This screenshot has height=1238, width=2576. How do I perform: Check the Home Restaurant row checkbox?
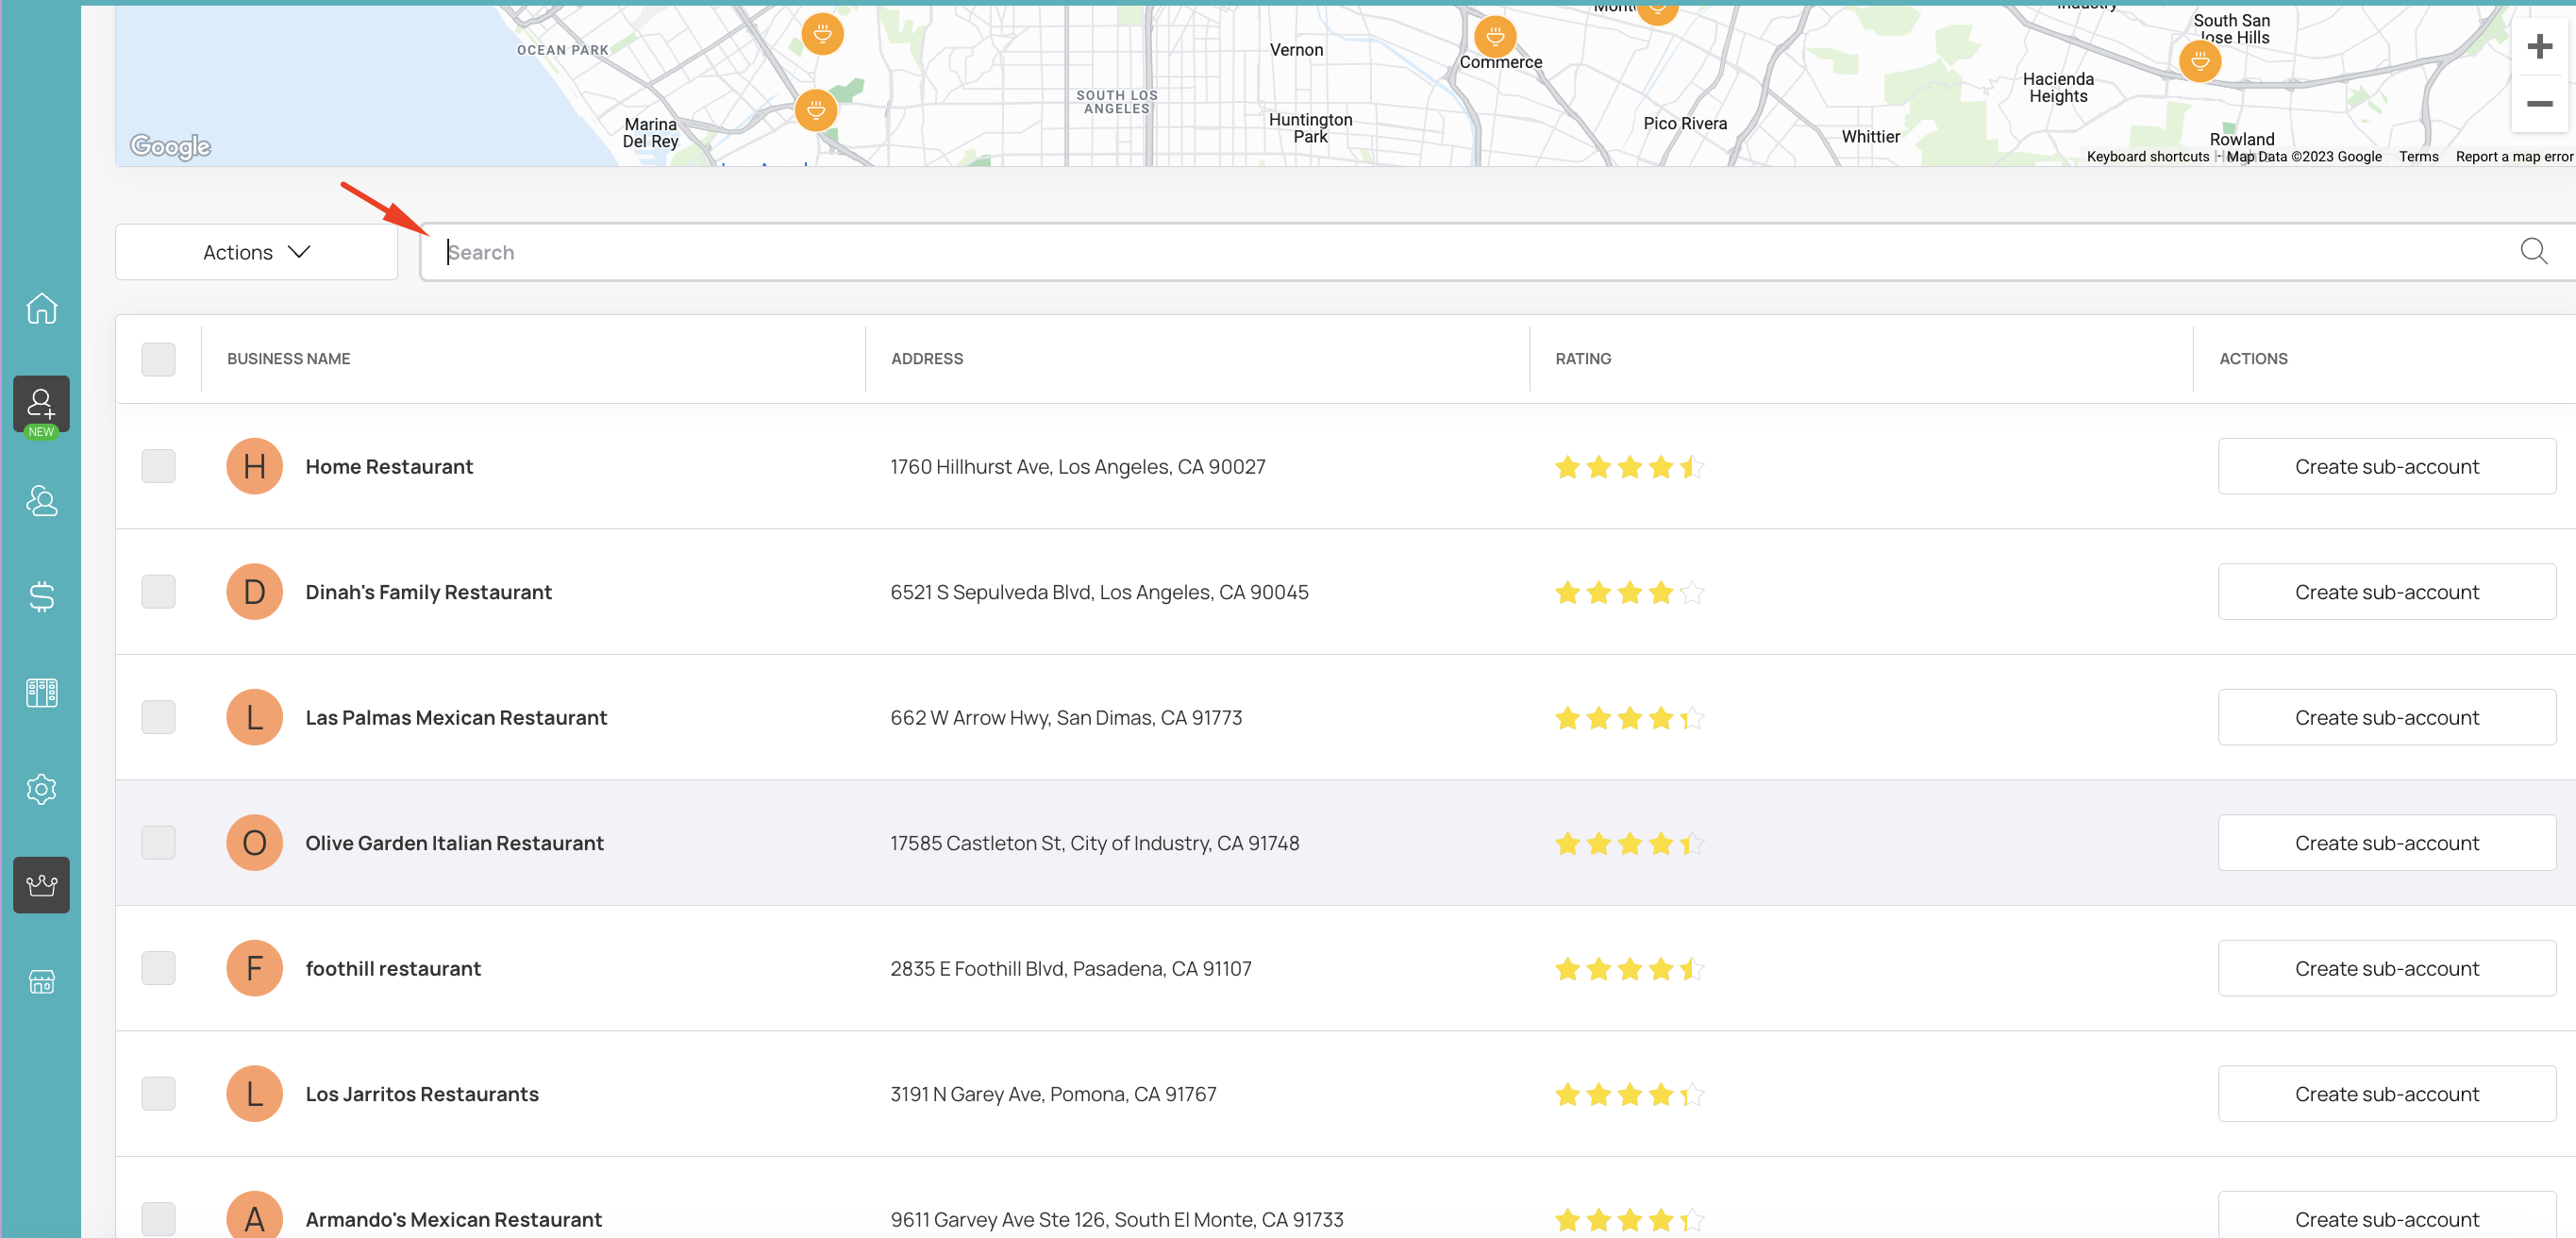[158, 466]
